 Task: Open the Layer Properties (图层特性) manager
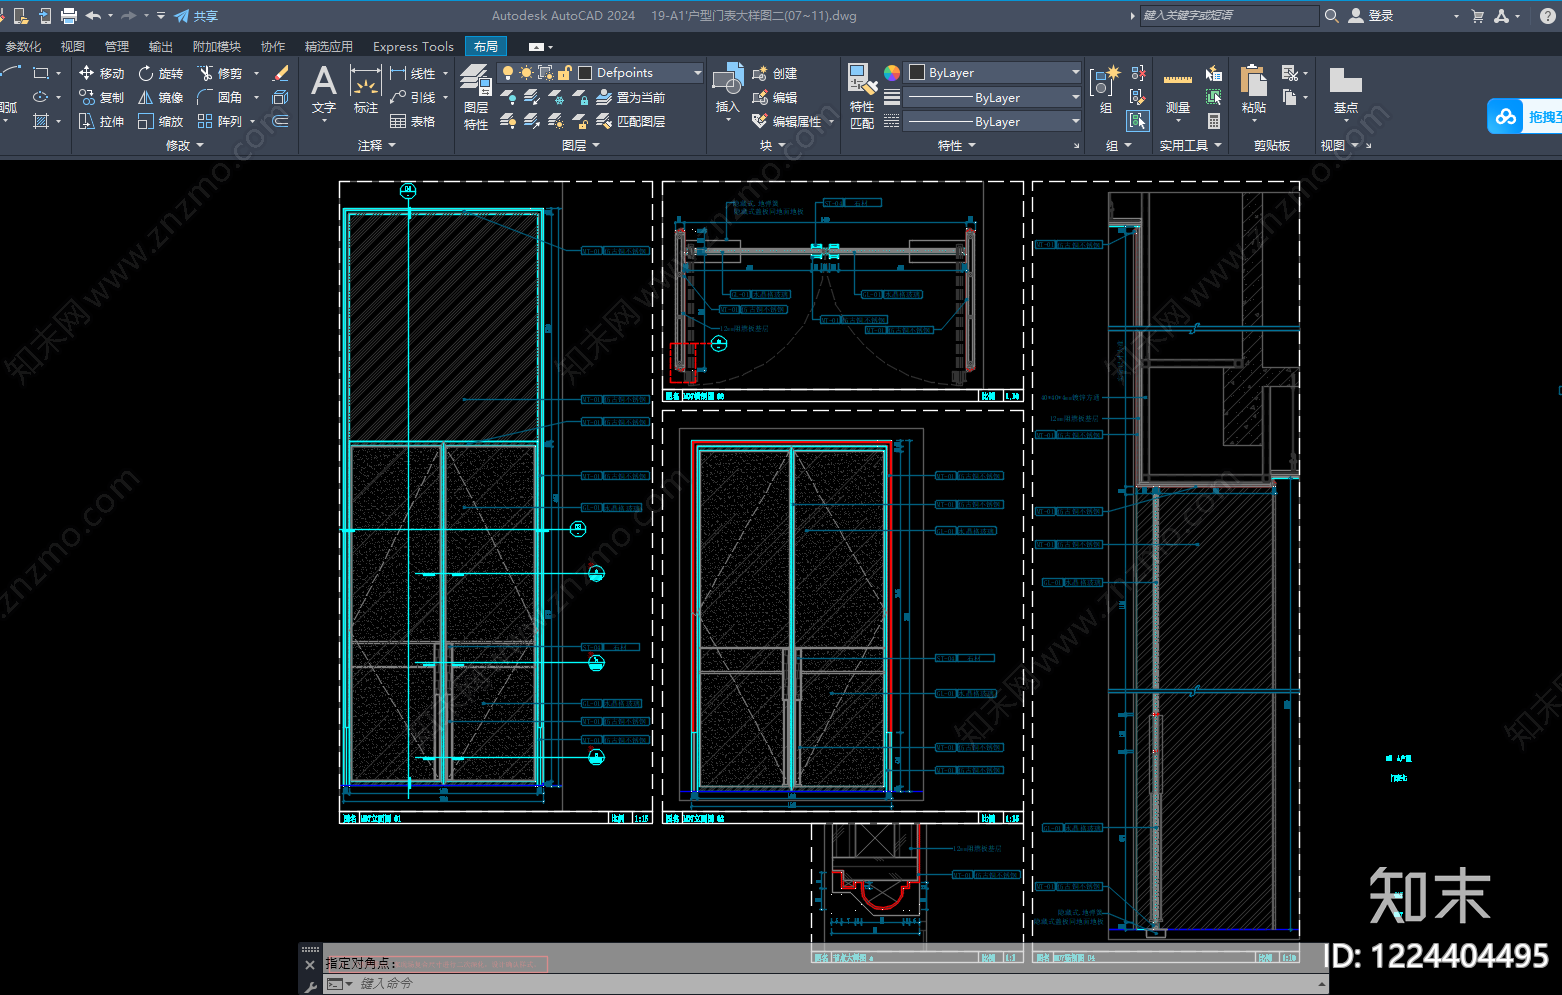point(476,97)
